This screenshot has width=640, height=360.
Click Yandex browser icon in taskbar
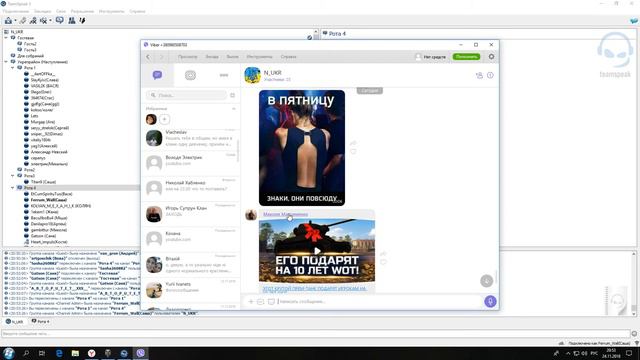click(x=91, y=353)
